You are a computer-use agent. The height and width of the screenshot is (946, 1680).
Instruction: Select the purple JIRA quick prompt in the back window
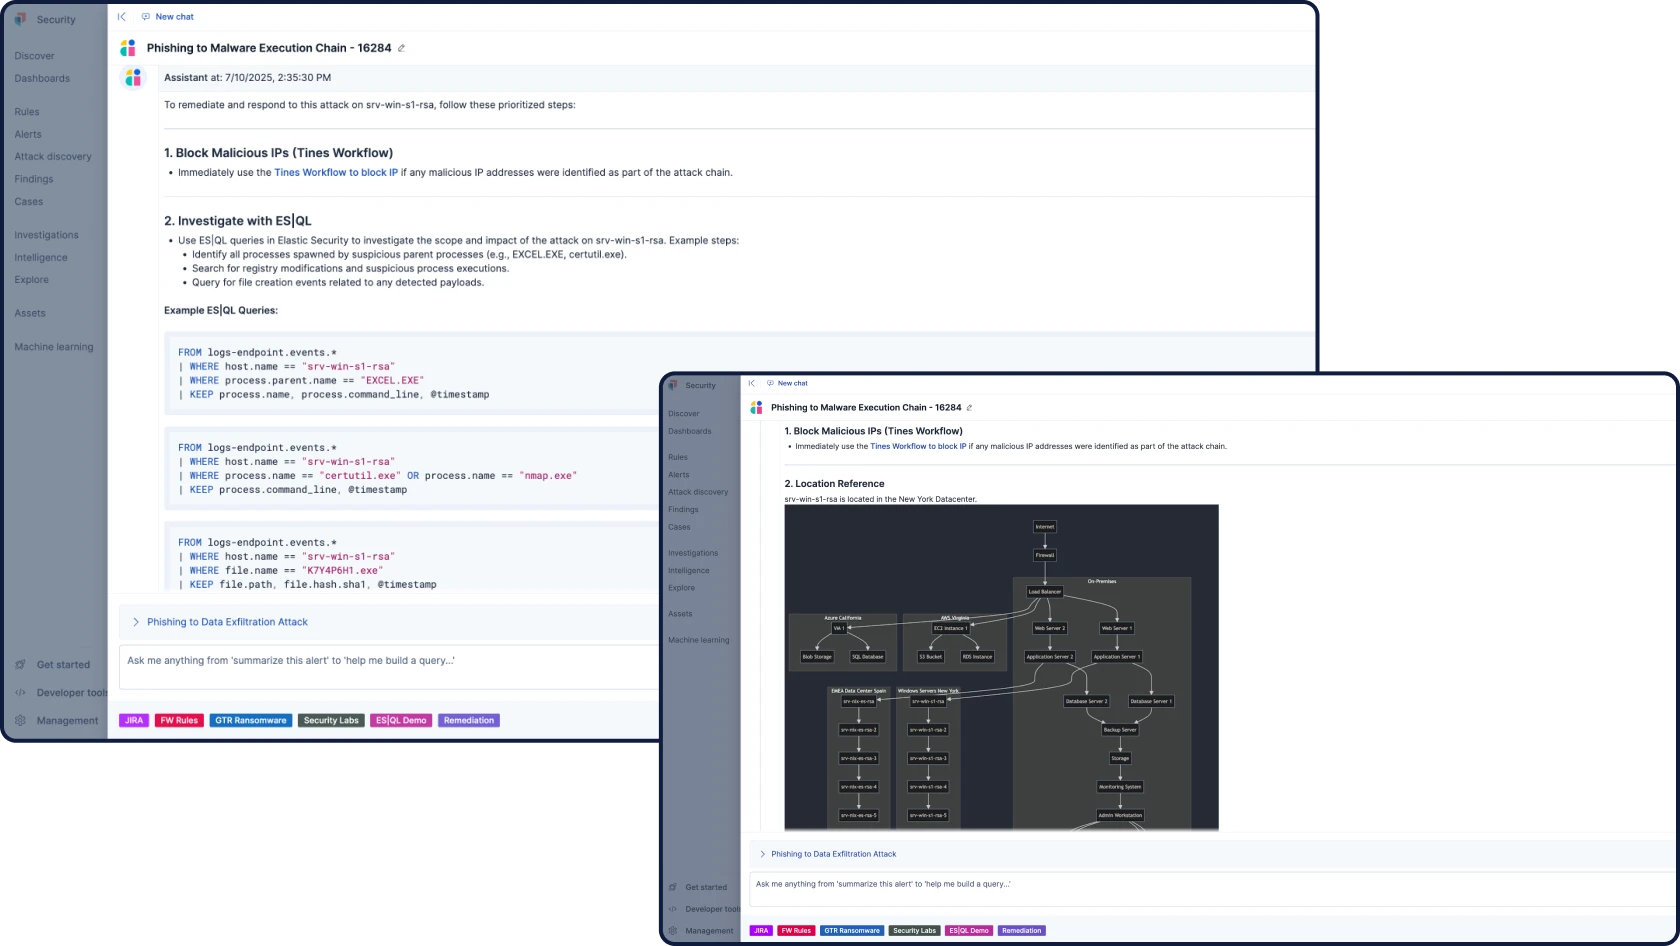(x=134, y=721)
